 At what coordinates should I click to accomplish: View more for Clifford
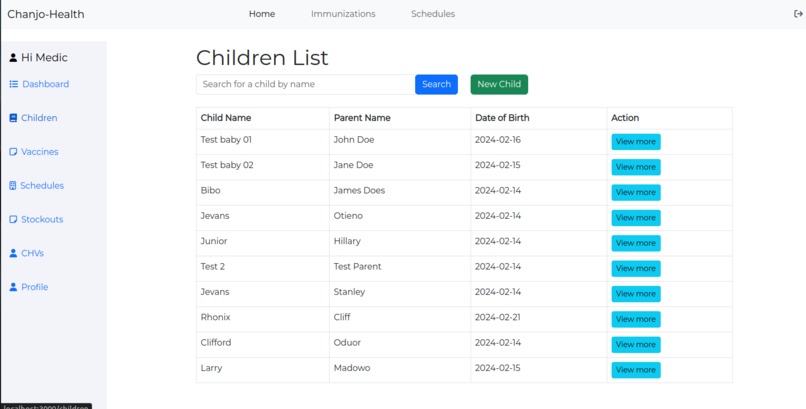pos(636,344)
